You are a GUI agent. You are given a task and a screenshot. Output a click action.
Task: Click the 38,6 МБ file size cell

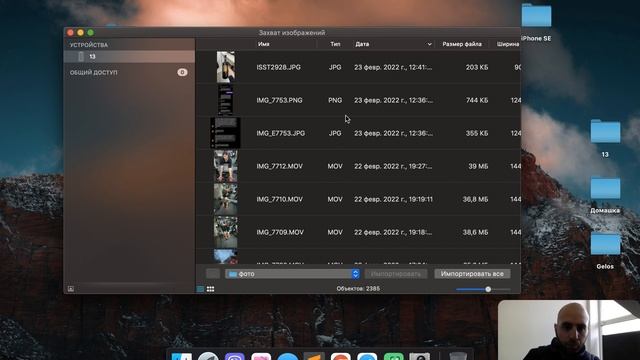click(x=475, y=232)
